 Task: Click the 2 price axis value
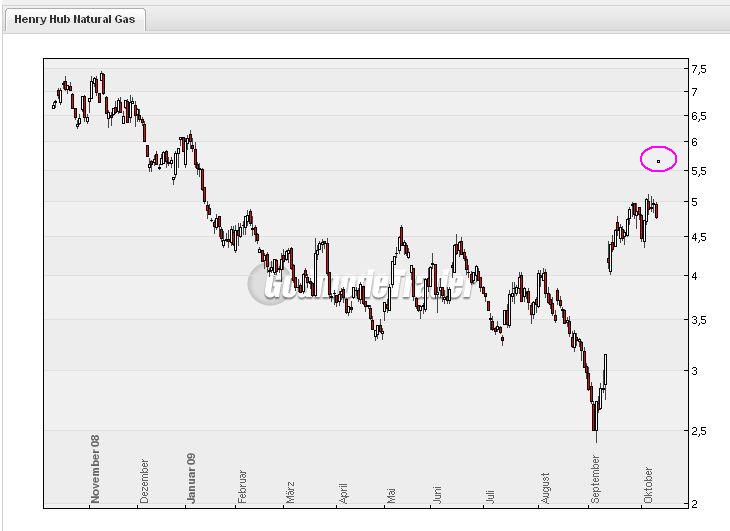695,504
